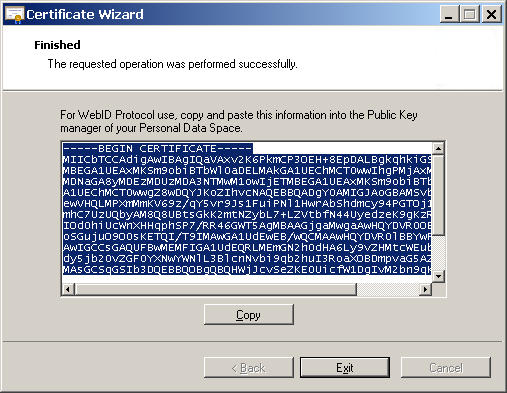The height and width of the screenshot is (393, 507).
Task: Click the horizontal scrollbar thumb
Action: click(x=215, y=289)
